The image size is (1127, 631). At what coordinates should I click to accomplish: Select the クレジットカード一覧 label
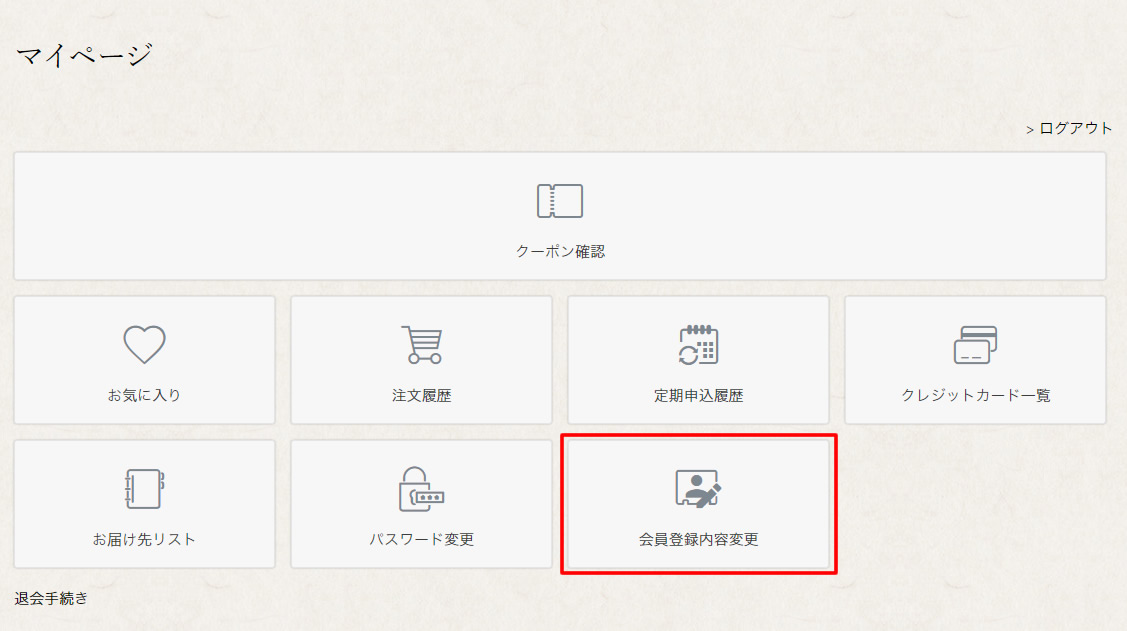pyautogui.click(x=975, y=395)
